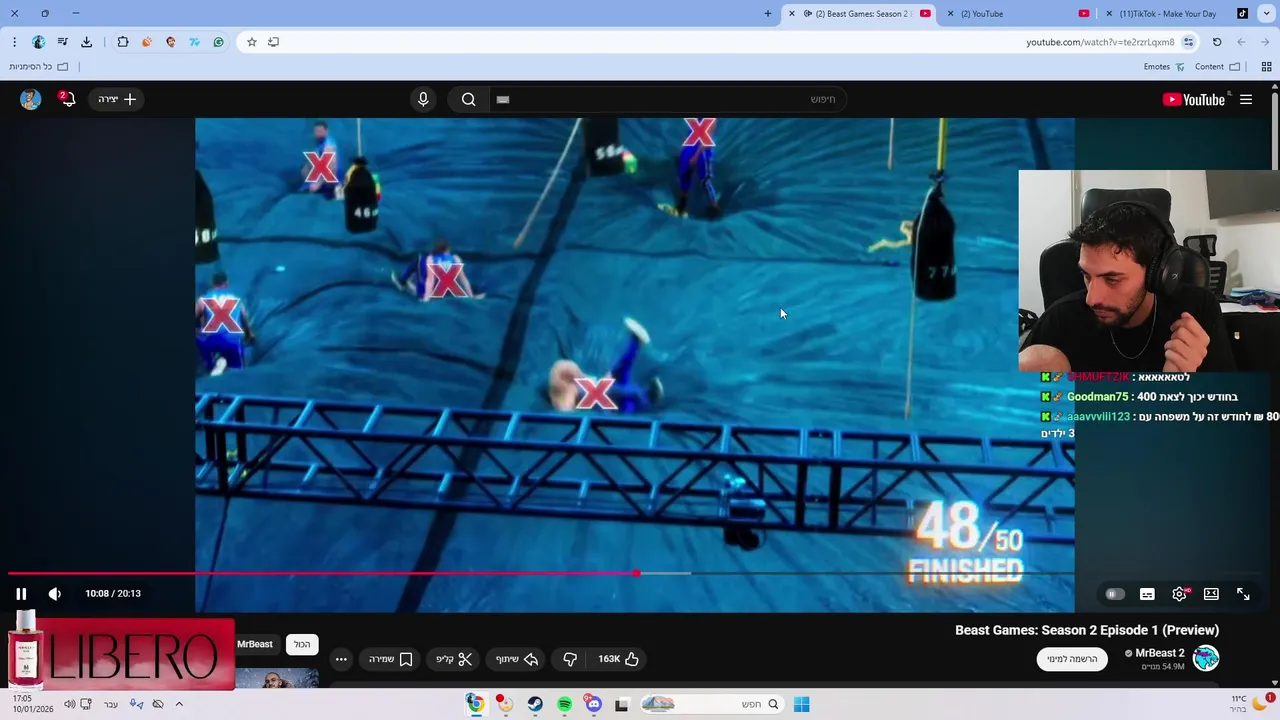
Task: Open the YouTube hamburger guide menu
Action: 1246,99
